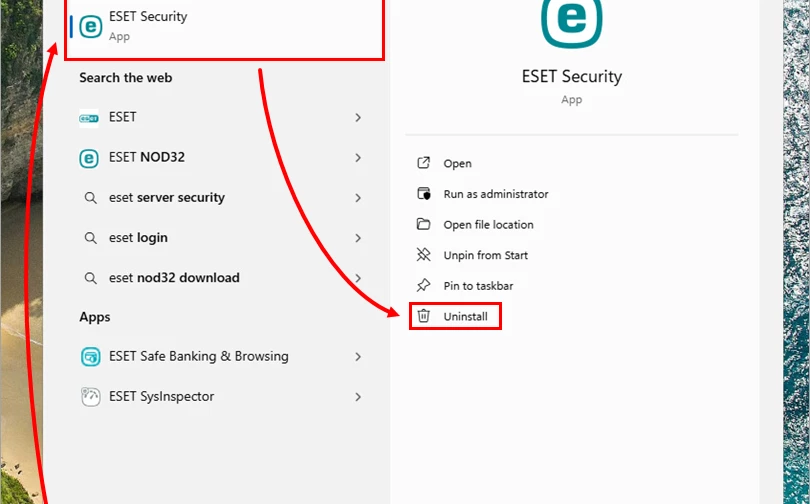Screen dimensions: 810x504
Task: Select Open in the app actions
Action: pos(457,164)
